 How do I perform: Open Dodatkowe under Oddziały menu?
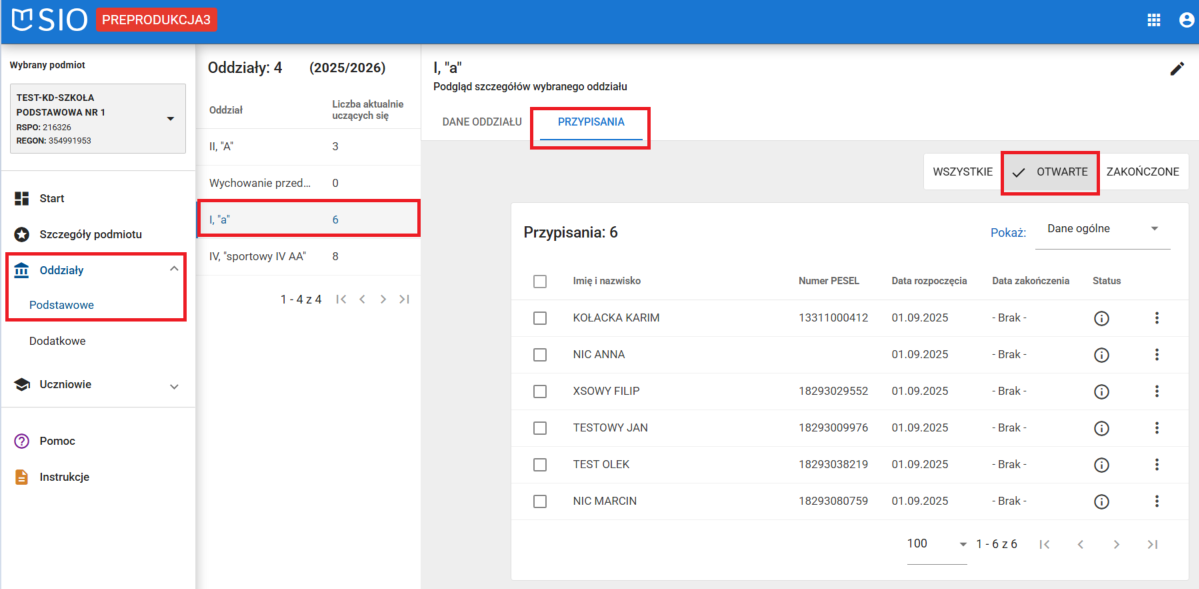57,341
